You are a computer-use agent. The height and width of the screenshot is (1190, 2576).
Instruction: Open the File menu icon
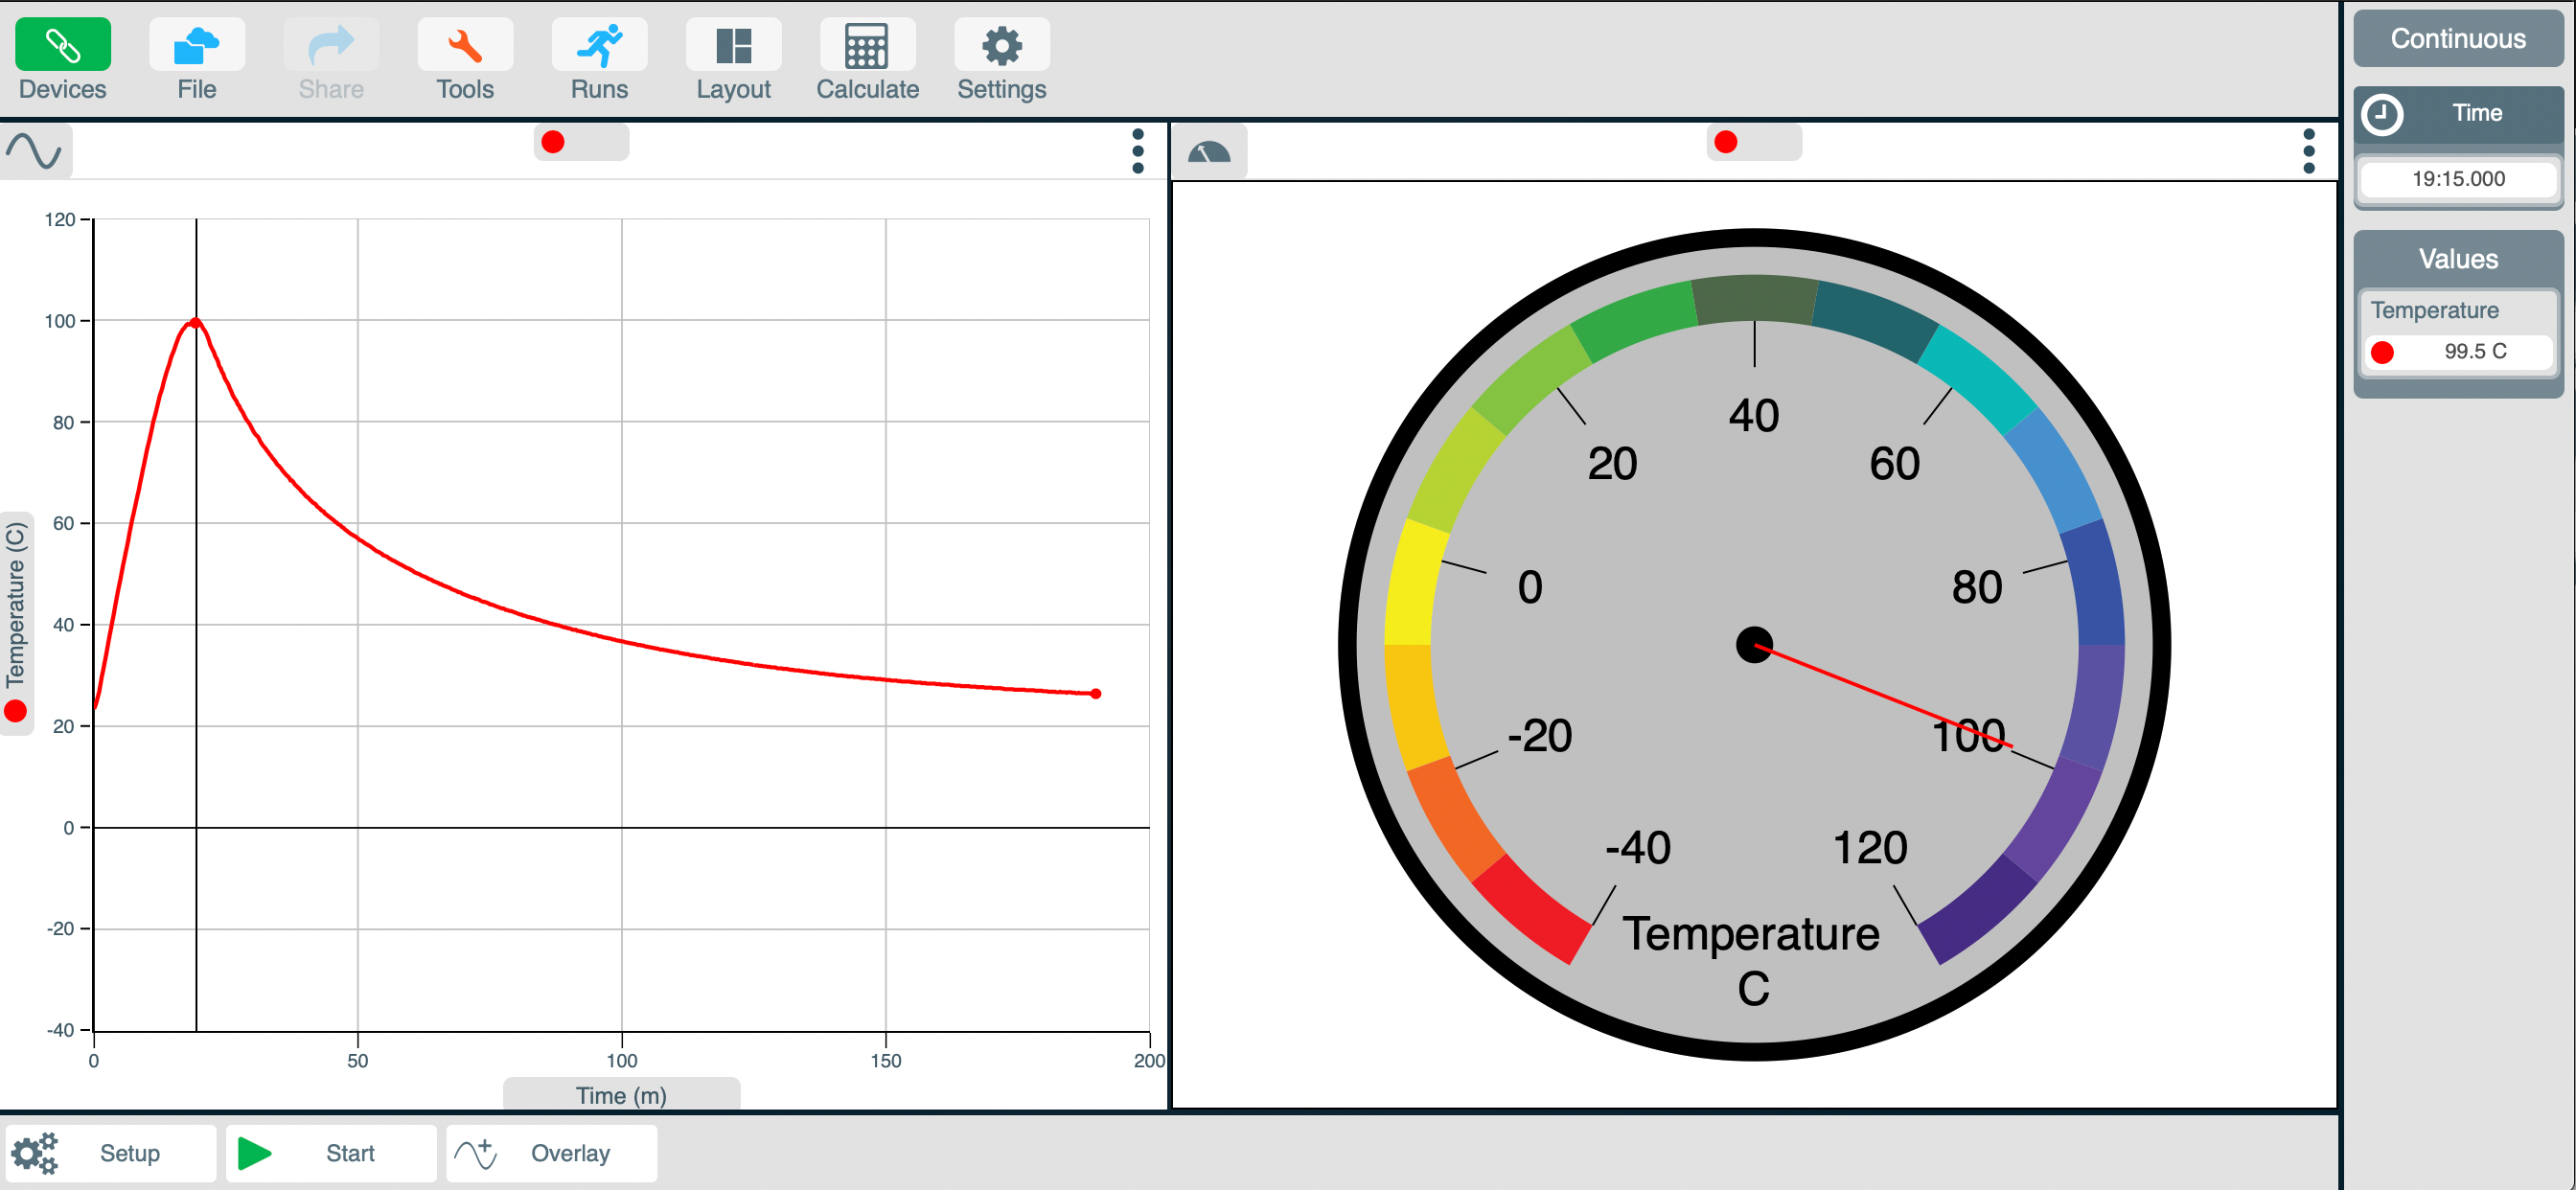(x=196, y=45)
